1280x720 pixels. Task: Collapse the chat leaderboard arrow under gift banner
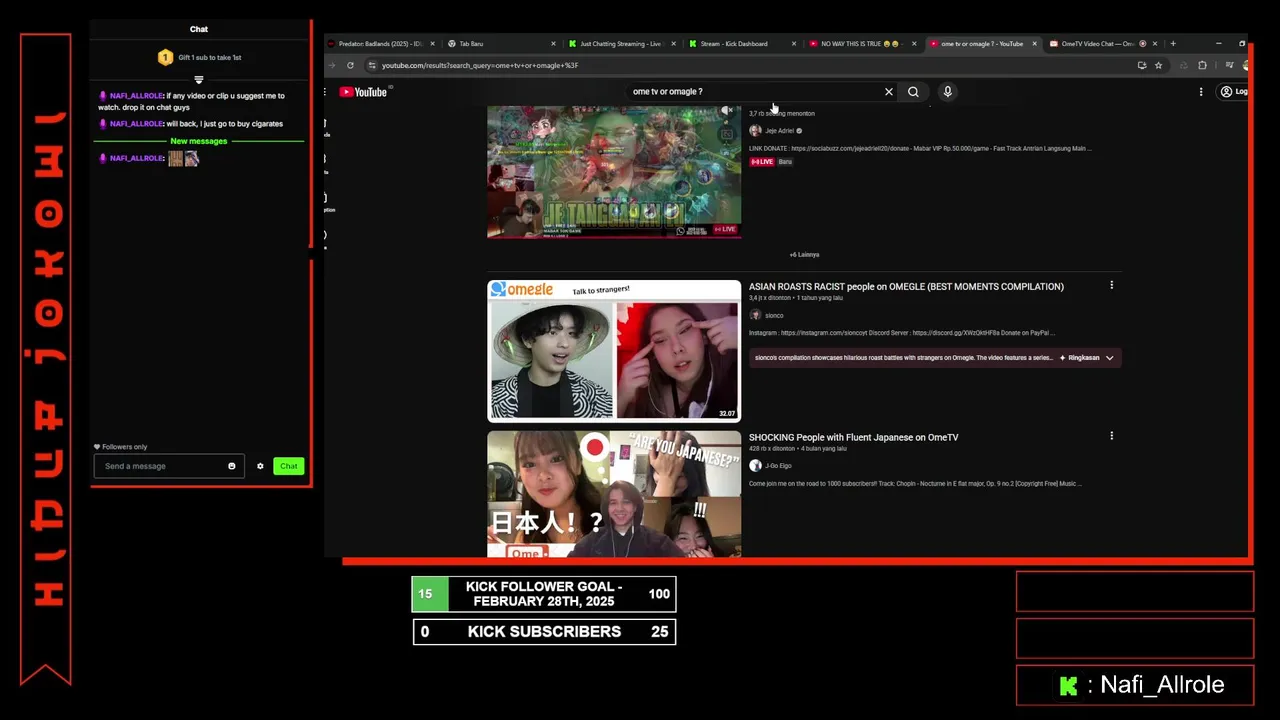(x=199, y=79)
